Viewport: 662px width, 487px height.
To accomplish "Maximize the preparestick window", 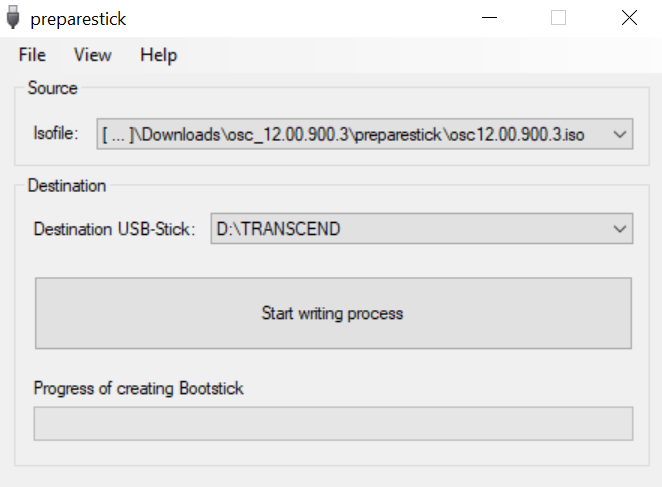I will pos(558,18).
